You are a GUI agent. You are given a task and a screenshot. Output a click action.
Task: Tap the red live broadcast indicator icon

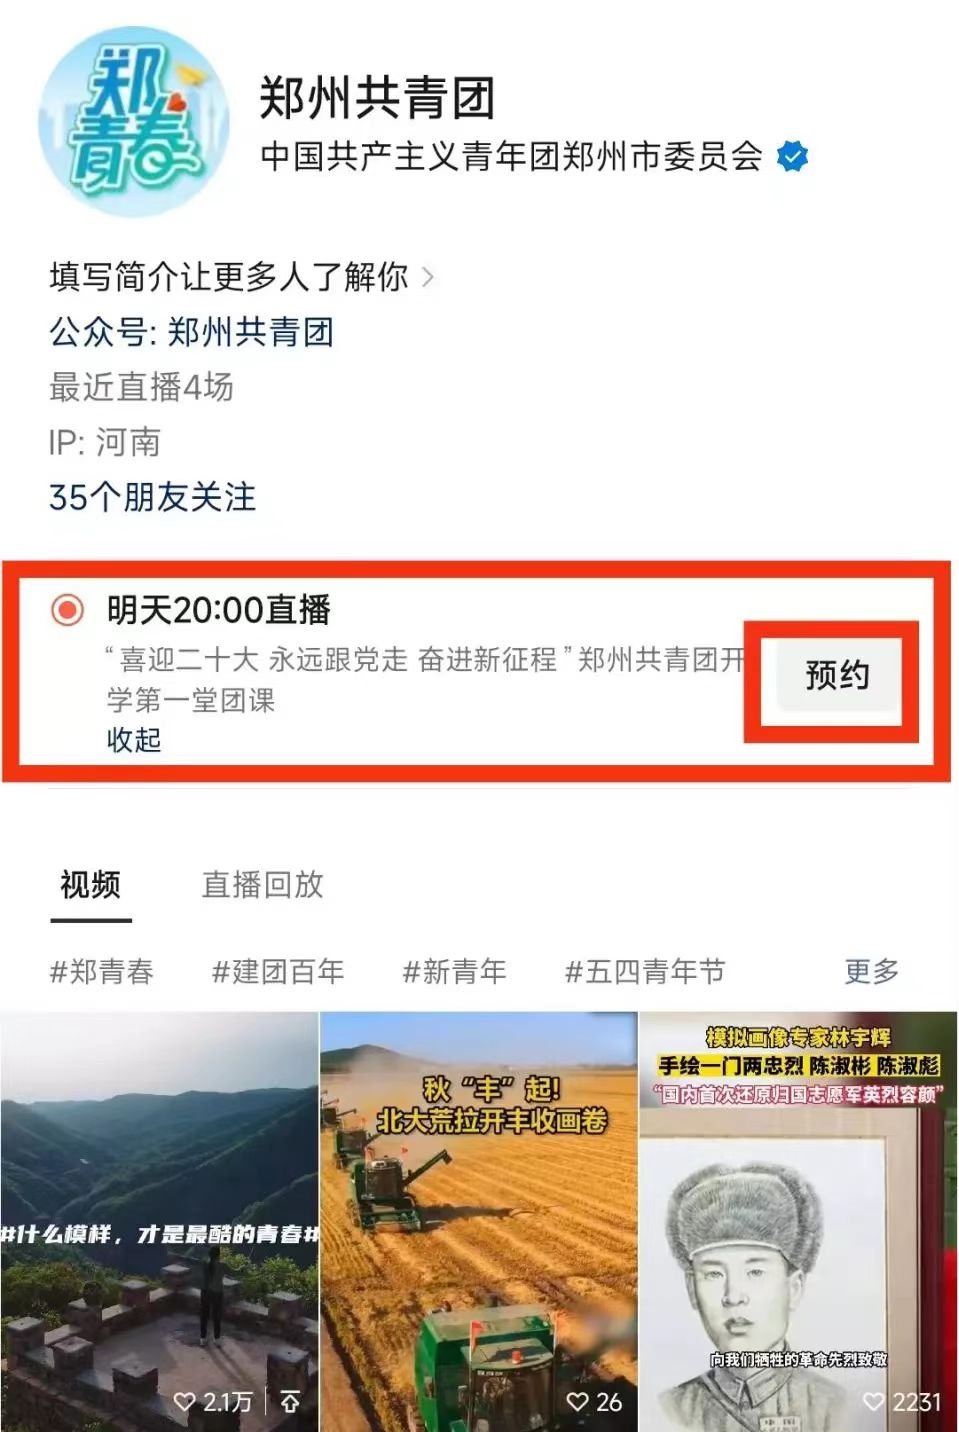pyautogui.click(x=67, y=609)
